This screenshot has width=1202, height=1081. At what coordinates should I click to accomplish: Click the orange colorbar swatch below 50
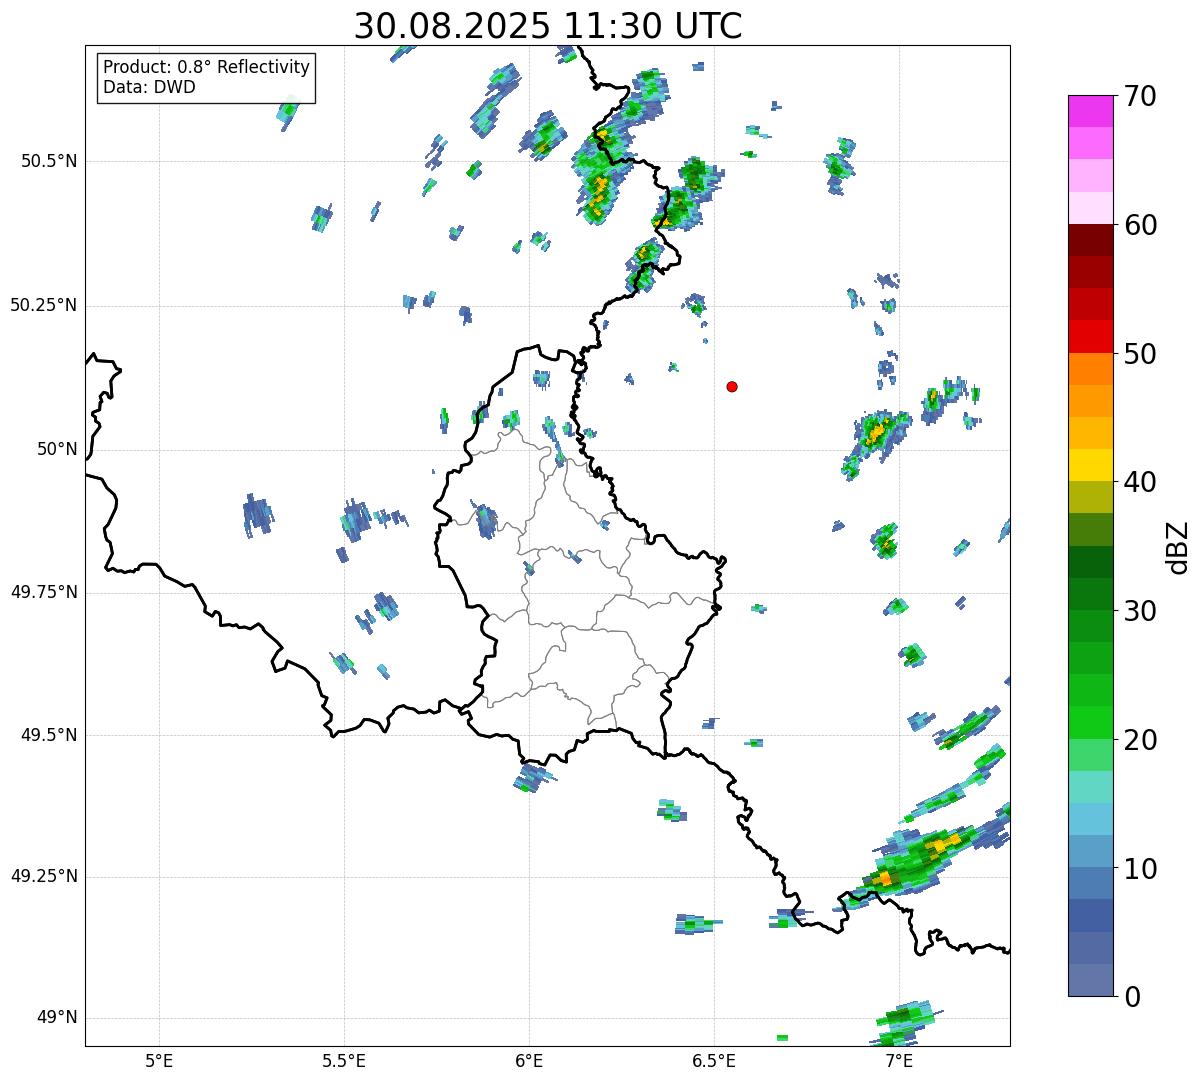coord(1090,369)
